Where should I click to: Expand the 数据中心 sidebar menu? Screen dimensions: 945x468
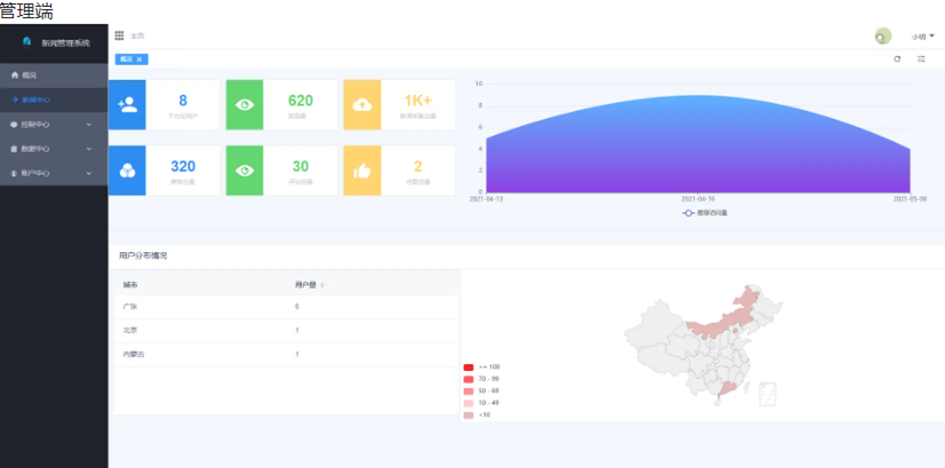[x=54, y=149]
